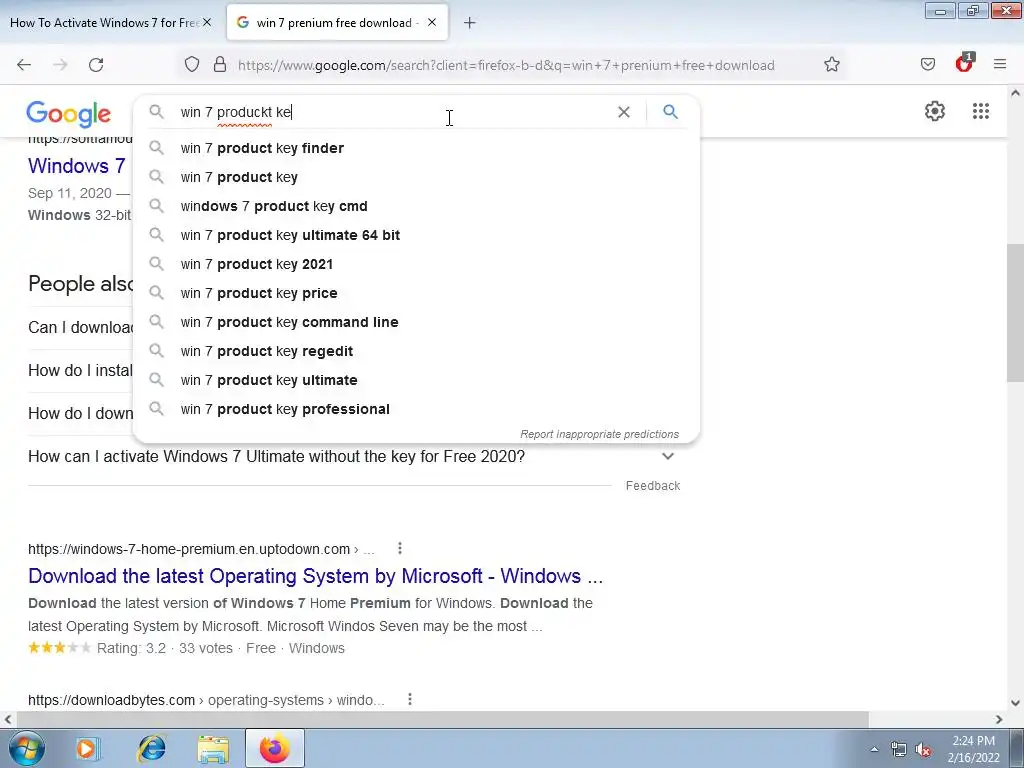Choose suggestion 'win 7 product key professional'
Viewport: 1024px width, 768px height.
point(416,409)
